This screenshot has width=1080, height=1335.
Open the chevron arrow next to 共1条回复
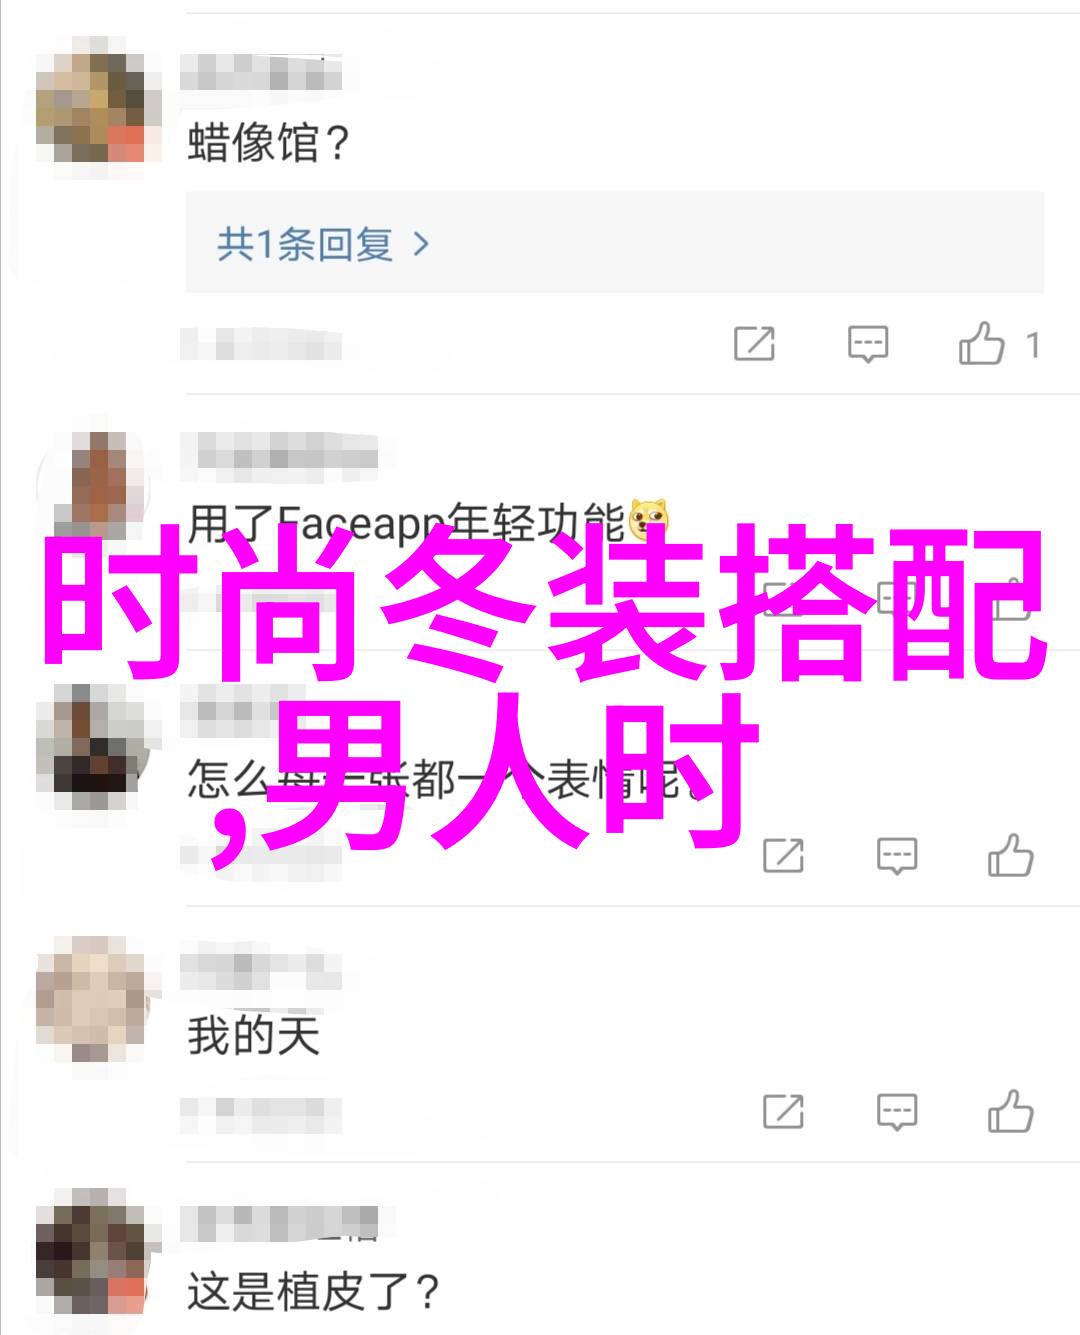pyautogui.click(x=421, y=244)
